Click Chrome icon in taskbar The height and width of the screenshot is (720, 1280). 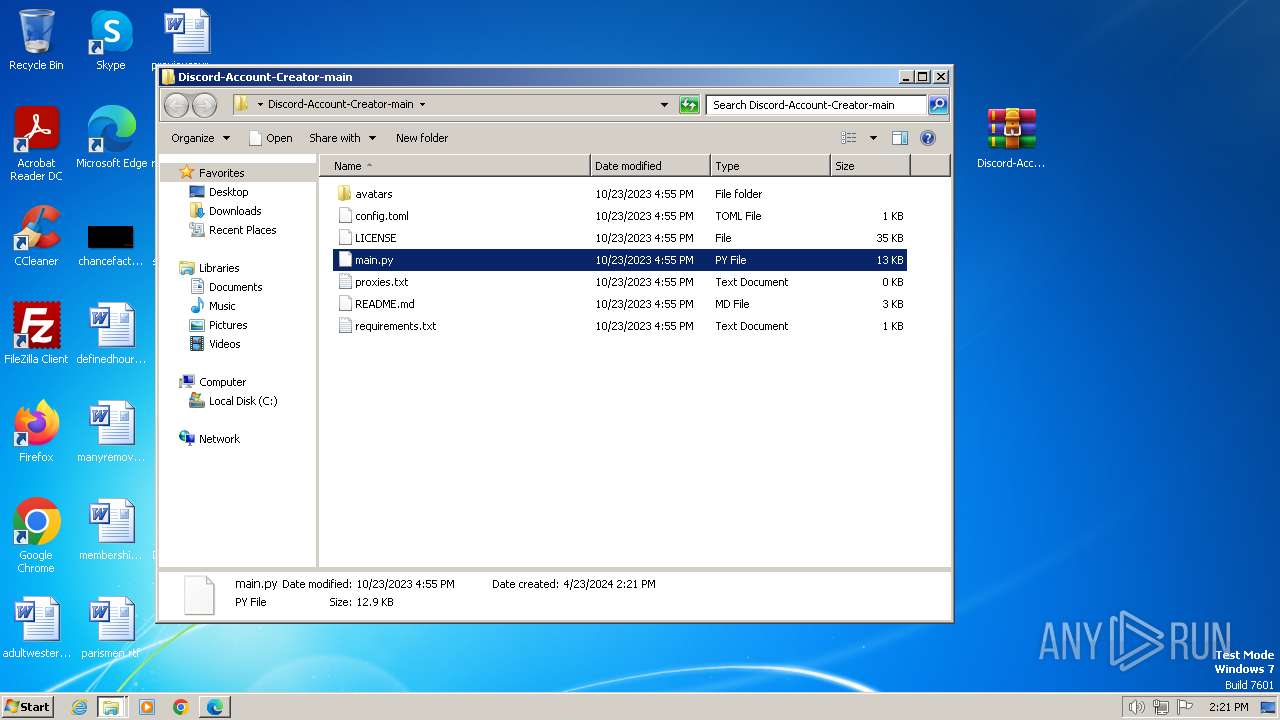pyautogui.click(x=181, y=707)
